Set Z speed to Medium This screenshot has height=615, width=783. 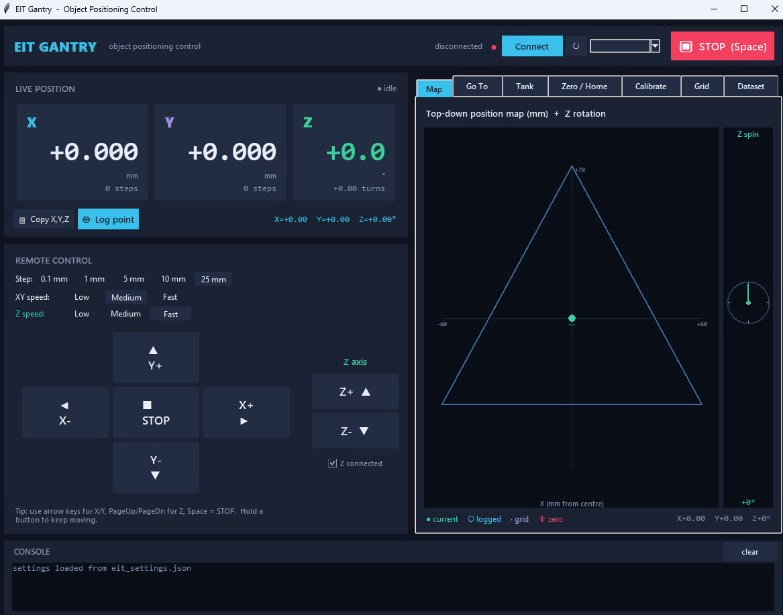coord(125,314)
